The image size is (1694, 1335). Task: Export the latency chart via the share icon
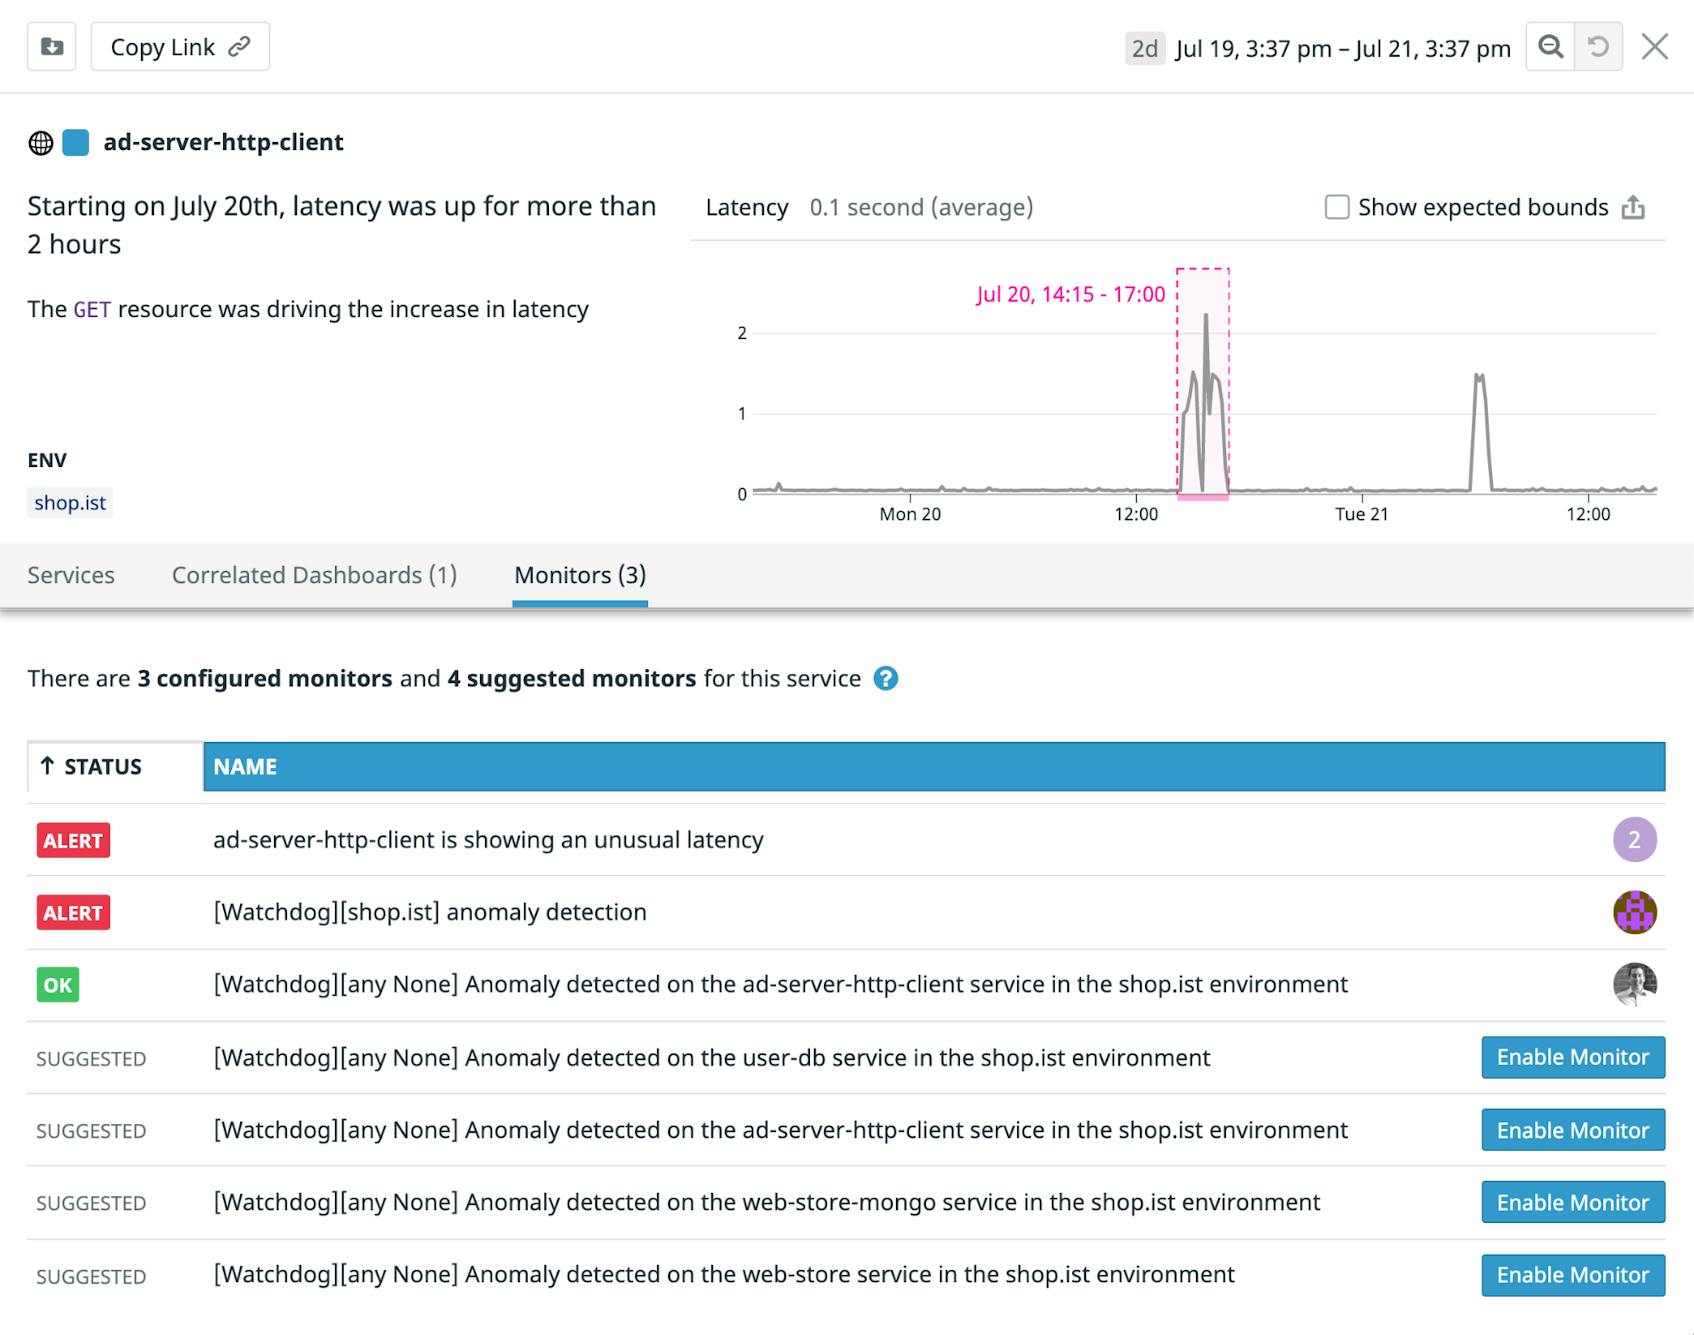pos(1633,208)
